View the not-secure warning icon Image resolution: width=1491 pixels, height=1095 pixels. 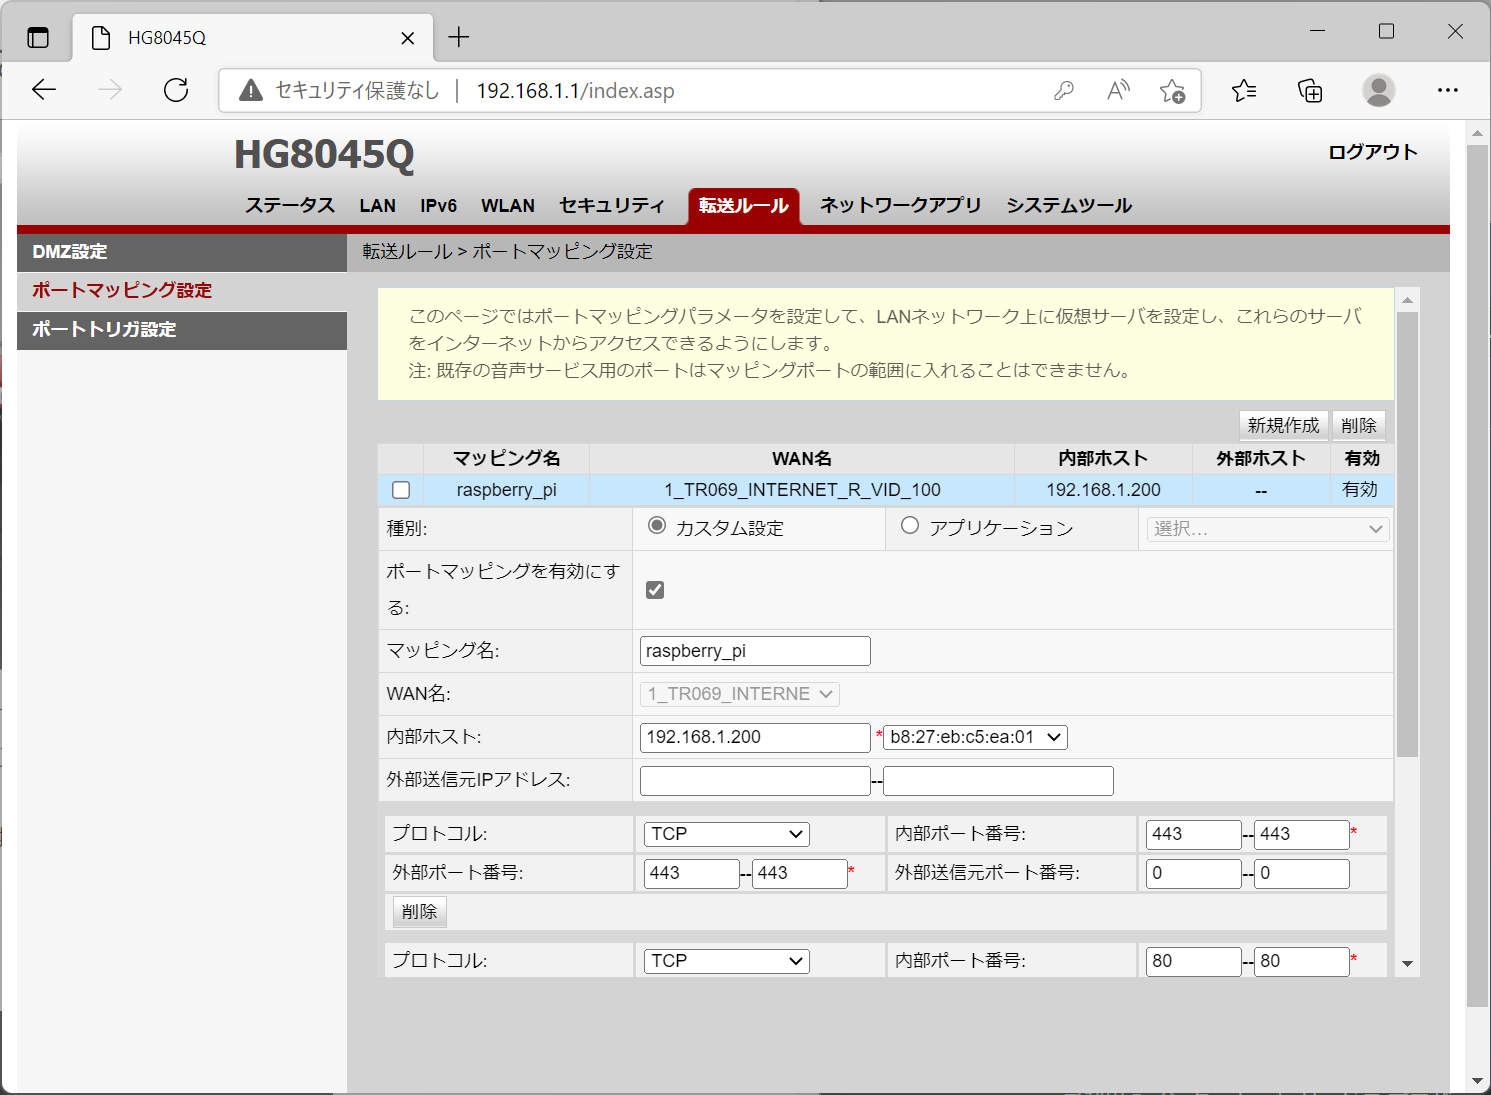click(251, 91)
